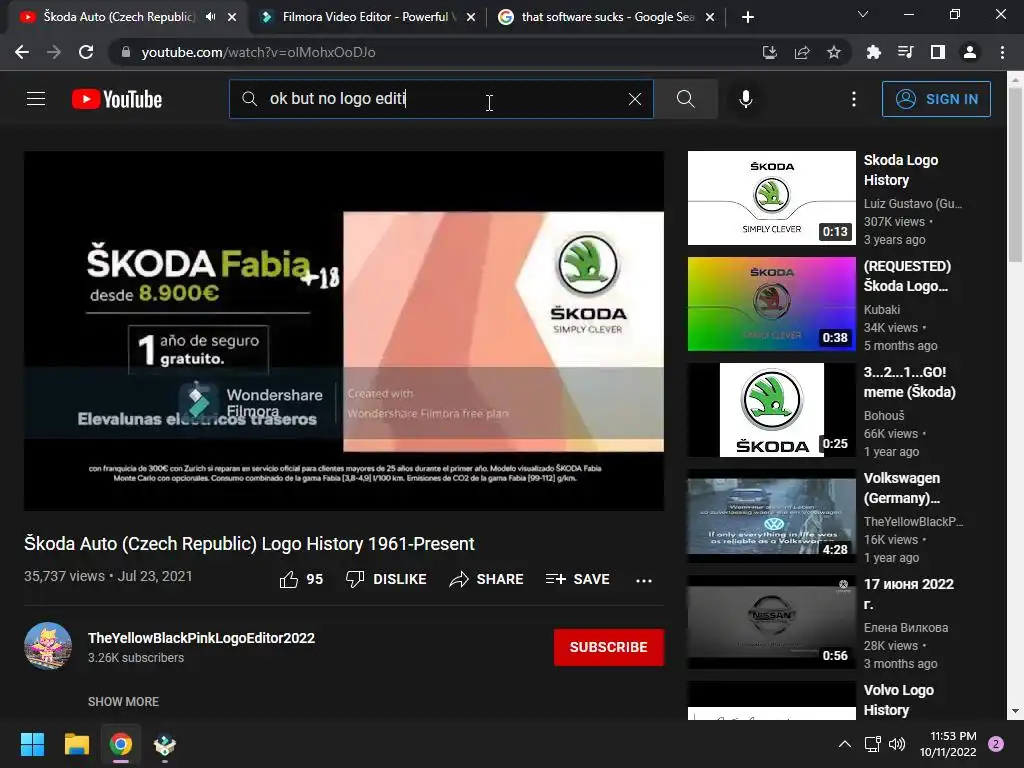Like the video with thumbs up

pos(301,579)
